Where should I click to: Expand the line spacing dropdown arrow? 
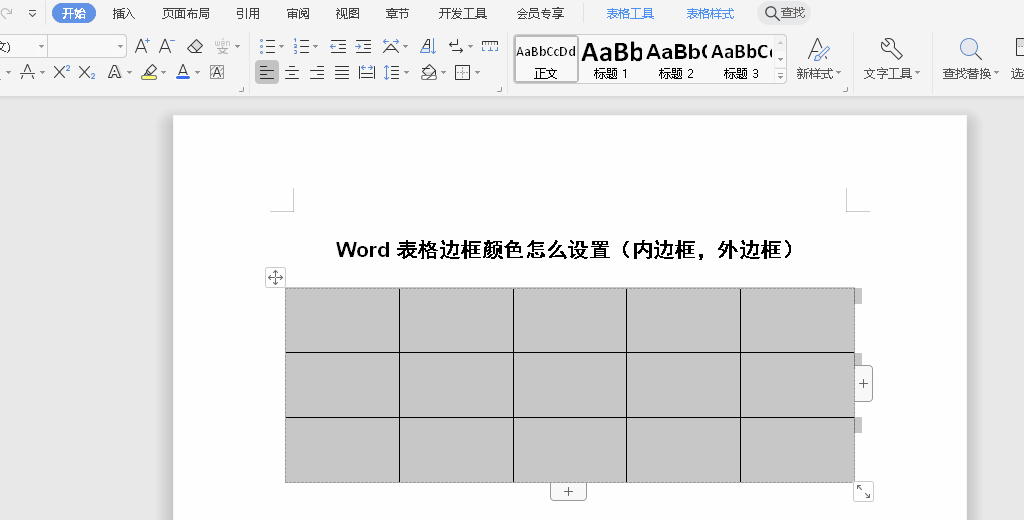[x=405, y=72]
